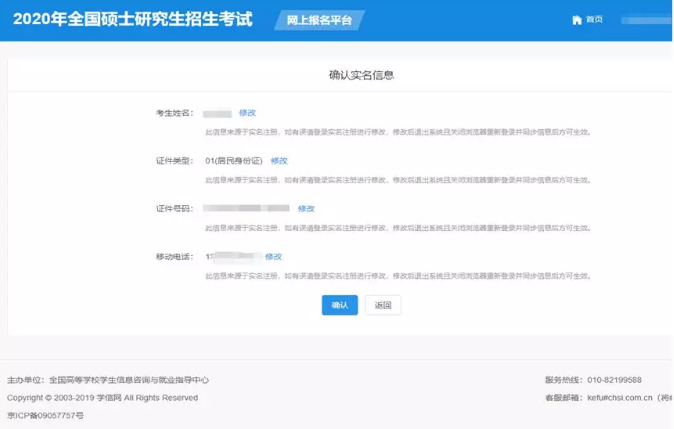Screen dimensions: 674x429
Task: Click the blurred 考生姓名 value
Action: coord(217,113)
